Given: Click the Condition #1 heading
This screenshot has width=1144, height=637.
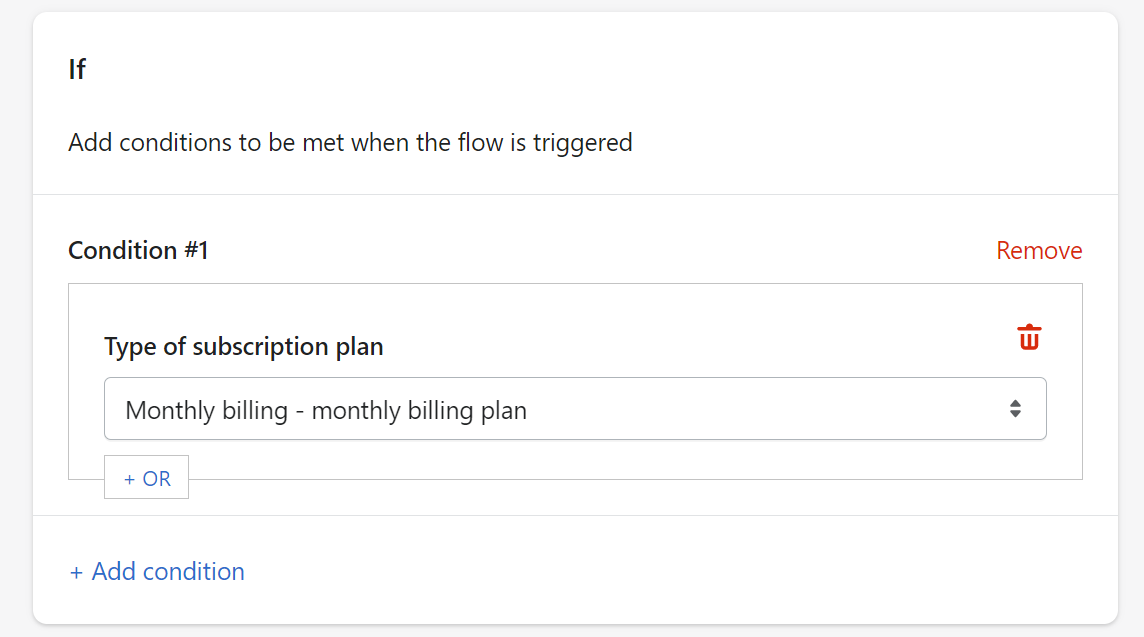Looking at the screenshot, I should coord(138,250).
